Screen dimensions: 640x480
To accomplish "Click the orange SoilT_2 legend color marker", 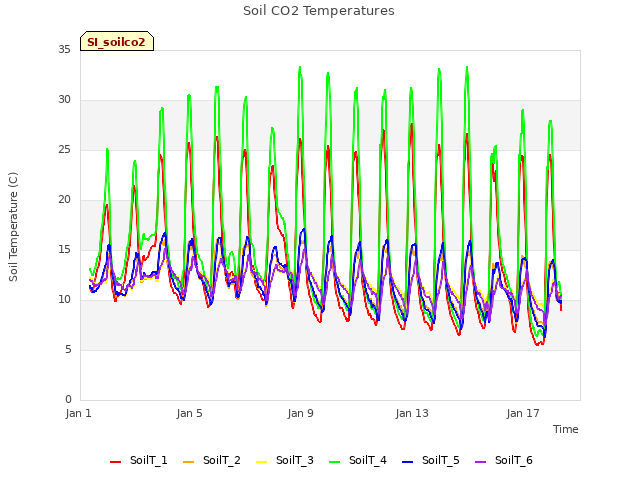I will (189, 462).
